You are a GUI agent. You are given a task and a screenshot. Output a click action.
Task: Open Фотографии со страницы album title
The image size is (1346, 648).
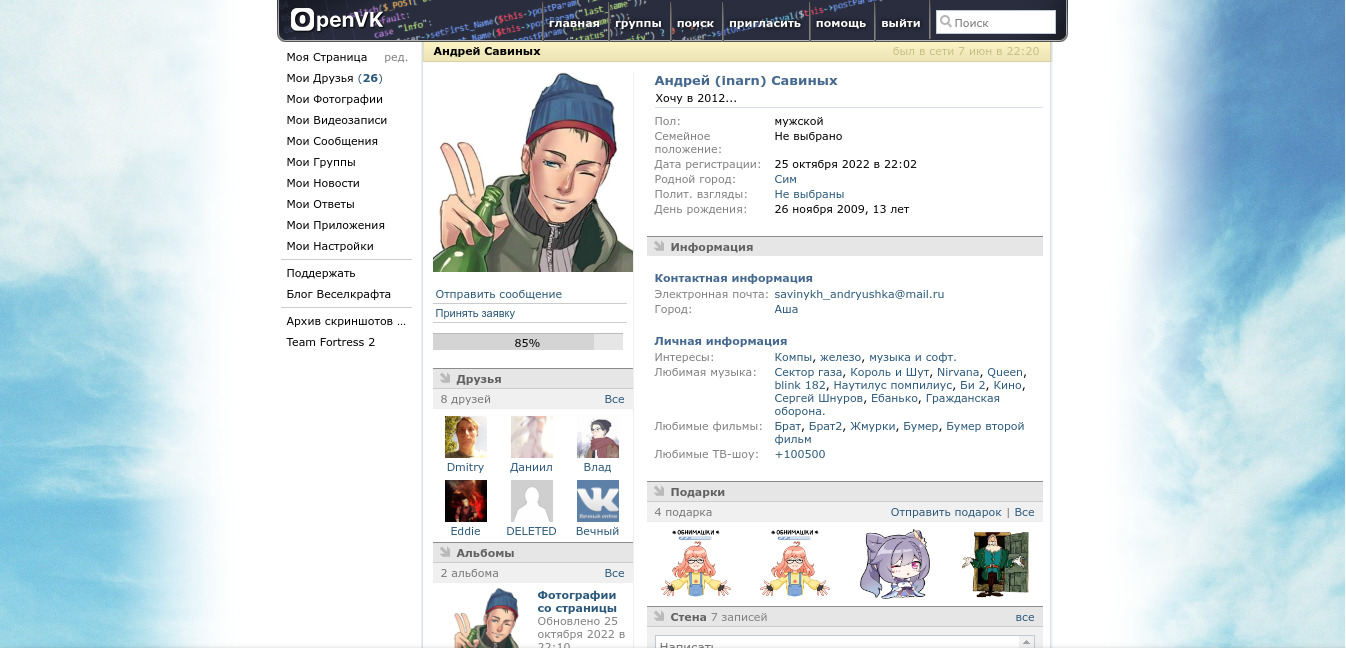(x=577, y=601)
